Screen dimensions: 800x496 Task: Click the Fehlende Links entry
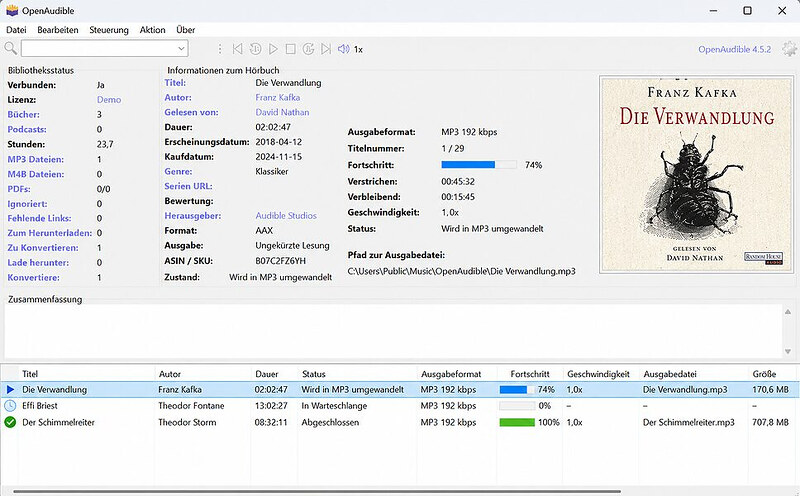click(39, 218)
